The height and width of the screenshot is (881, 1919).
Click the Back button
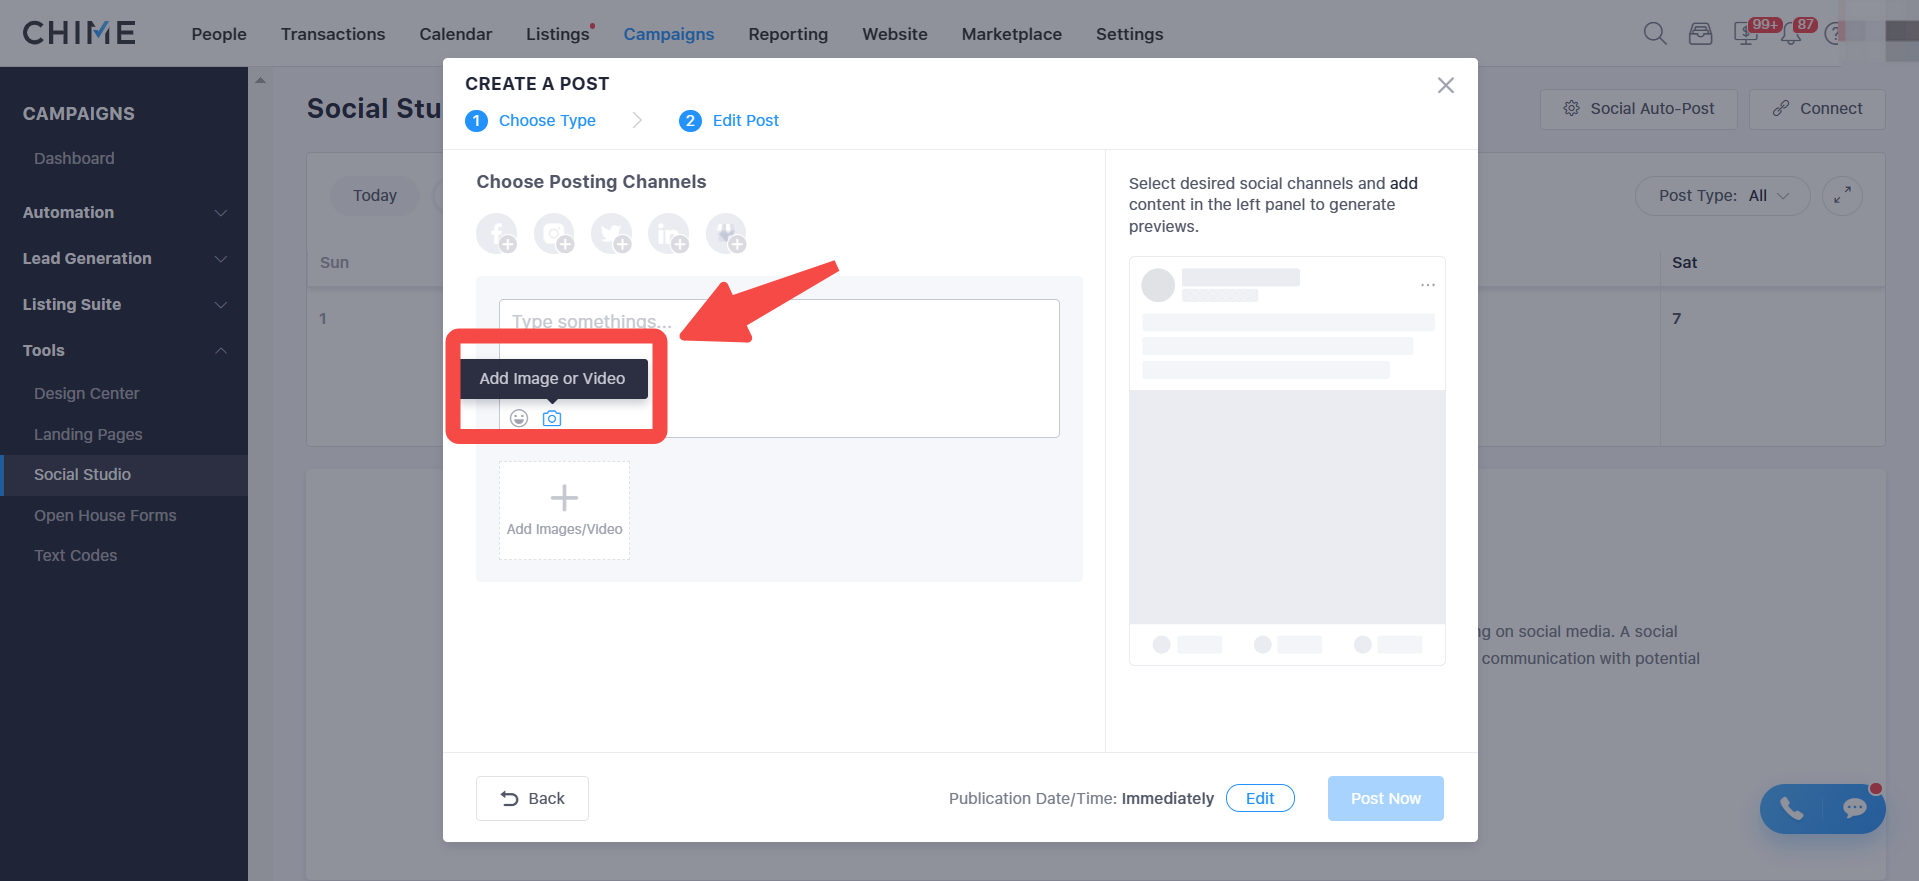tap(532, 798)
